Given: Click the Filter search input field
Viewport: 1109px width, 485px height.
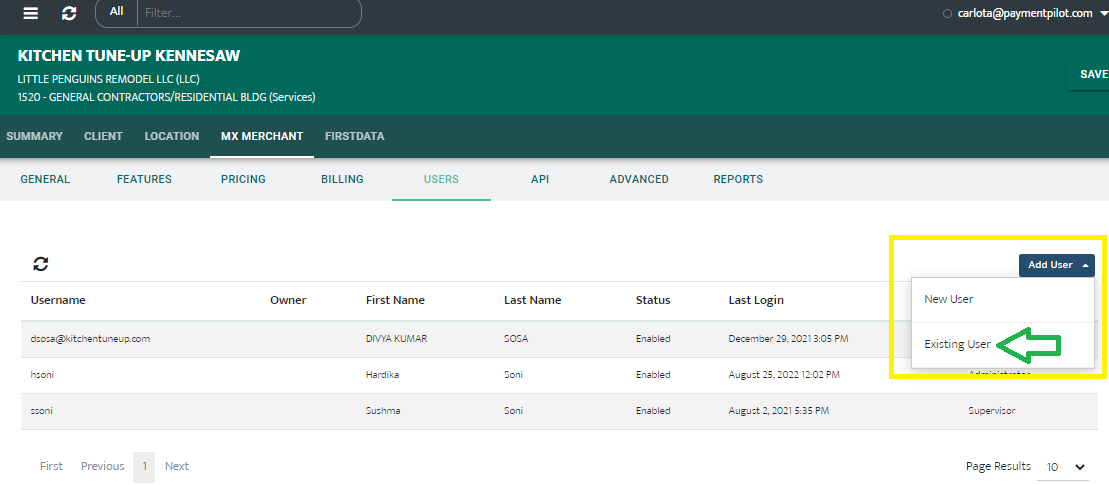Looking at the screenshot, I should (x=248, y=13).
